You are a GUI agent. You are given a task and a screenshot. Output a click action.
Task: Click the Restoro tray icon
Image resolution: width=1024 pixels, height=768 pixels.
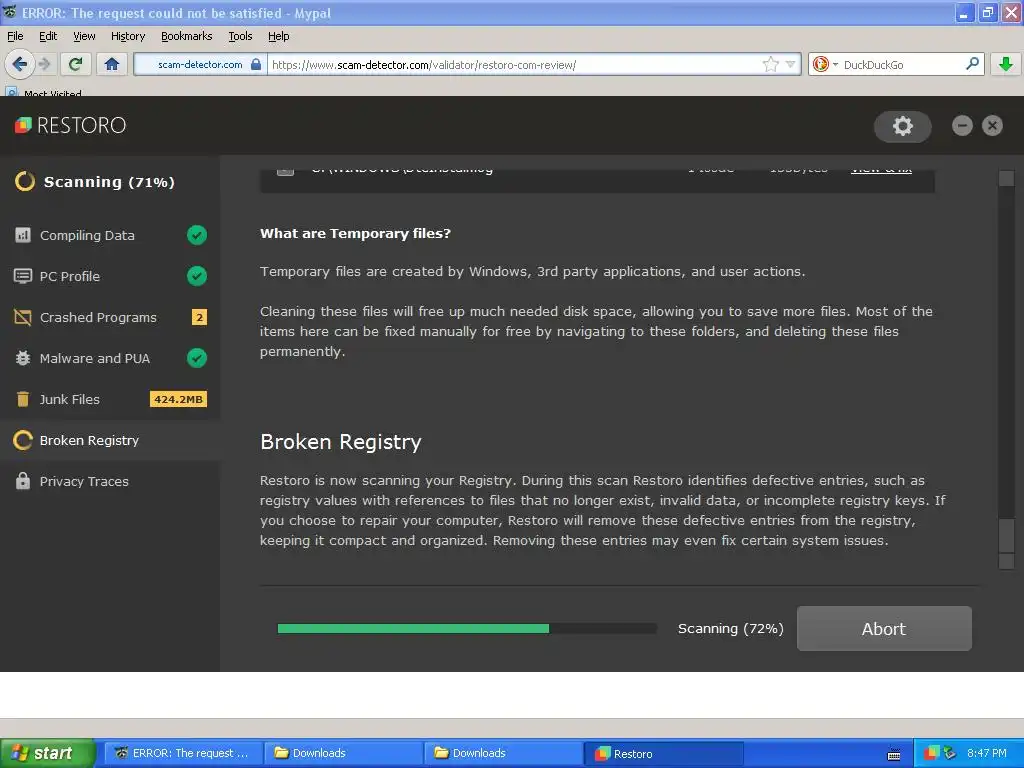pyautogui.click(x=932, y=753)
